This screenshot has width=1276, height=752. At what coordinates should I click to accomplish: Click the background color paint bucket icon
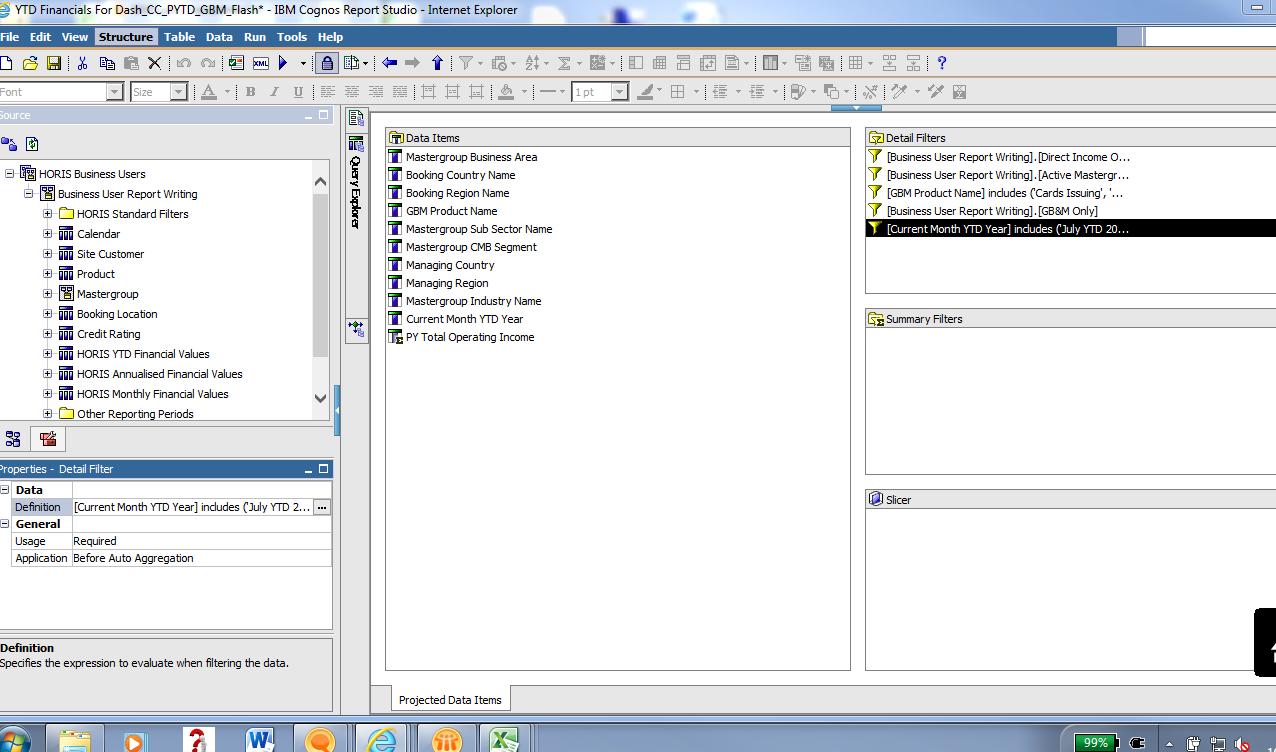click(x=506, y=92)
